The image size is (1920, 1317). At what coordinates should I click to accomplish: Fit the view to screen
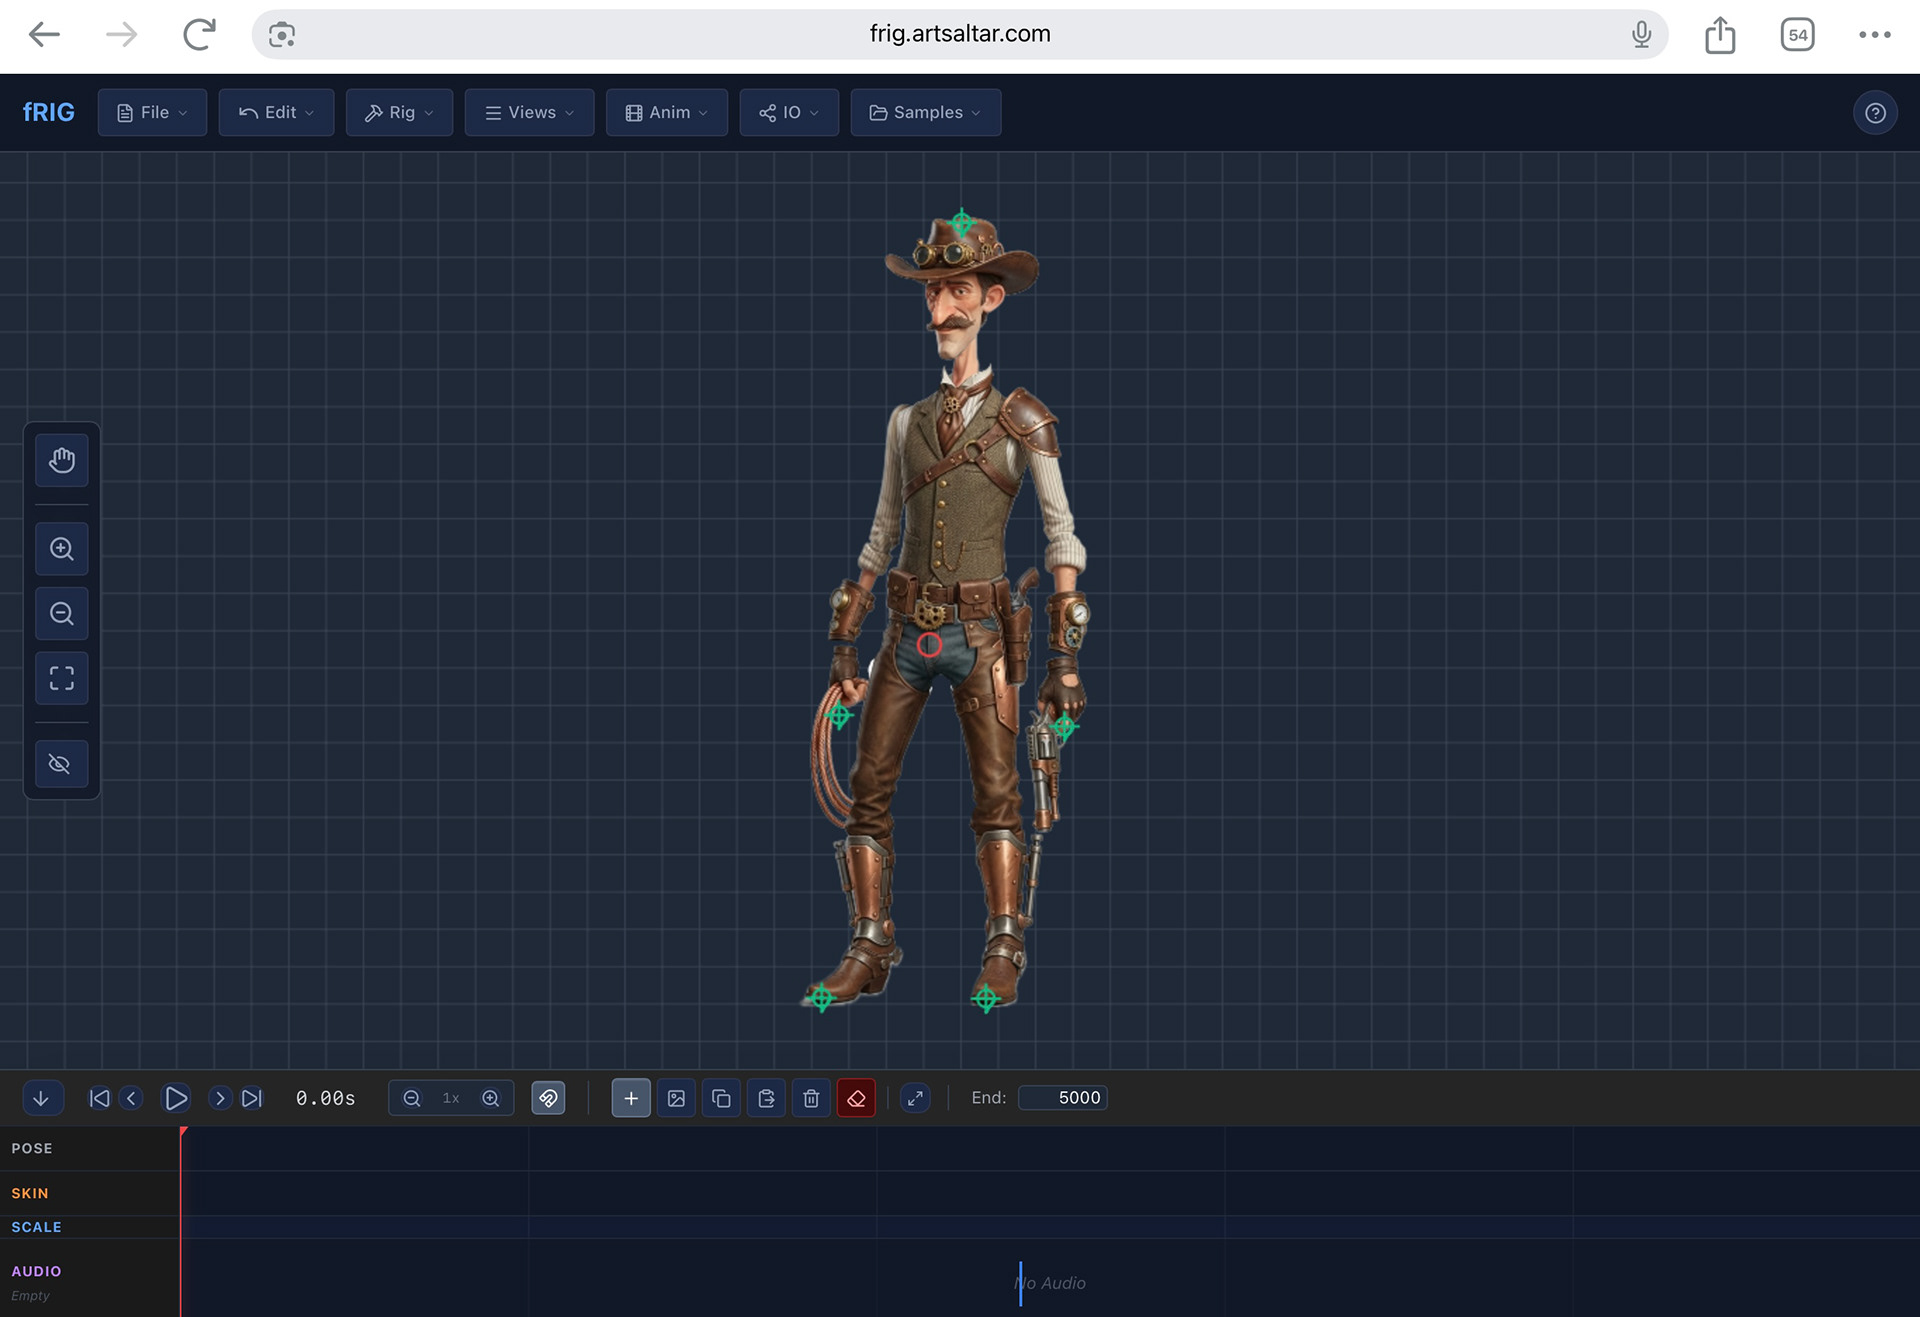coord(62,678)
